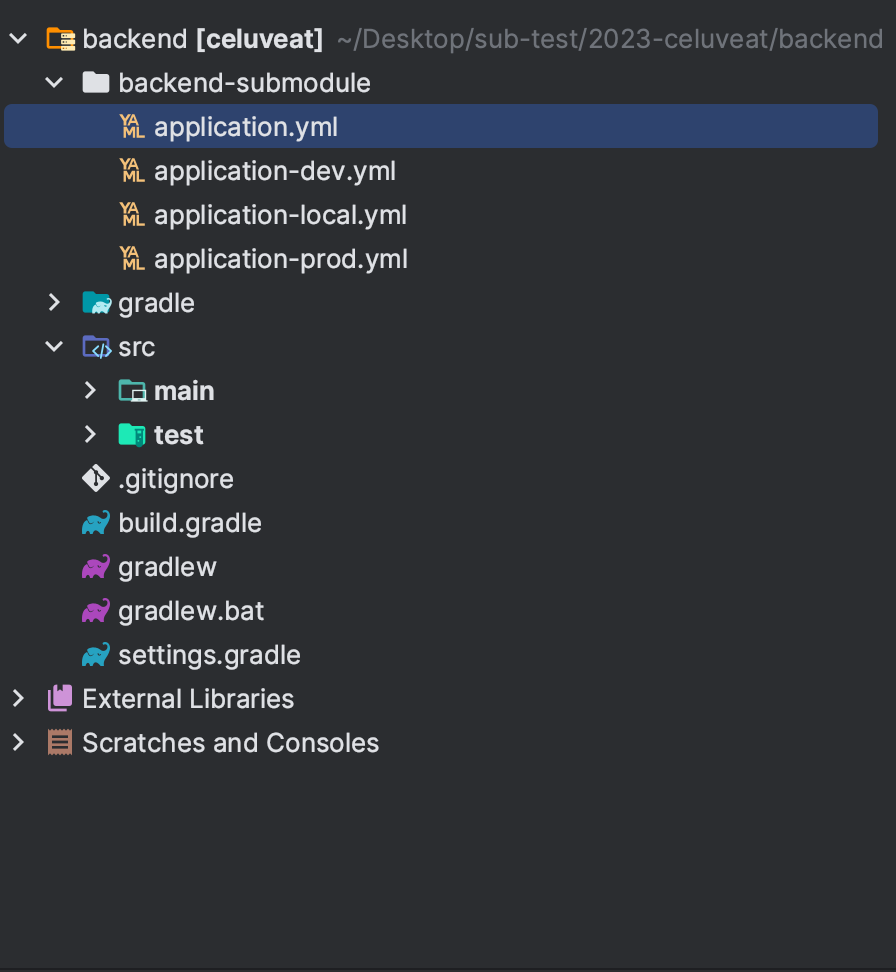
Task: Collapse the src directory chevron
Action: pos(54,346)
